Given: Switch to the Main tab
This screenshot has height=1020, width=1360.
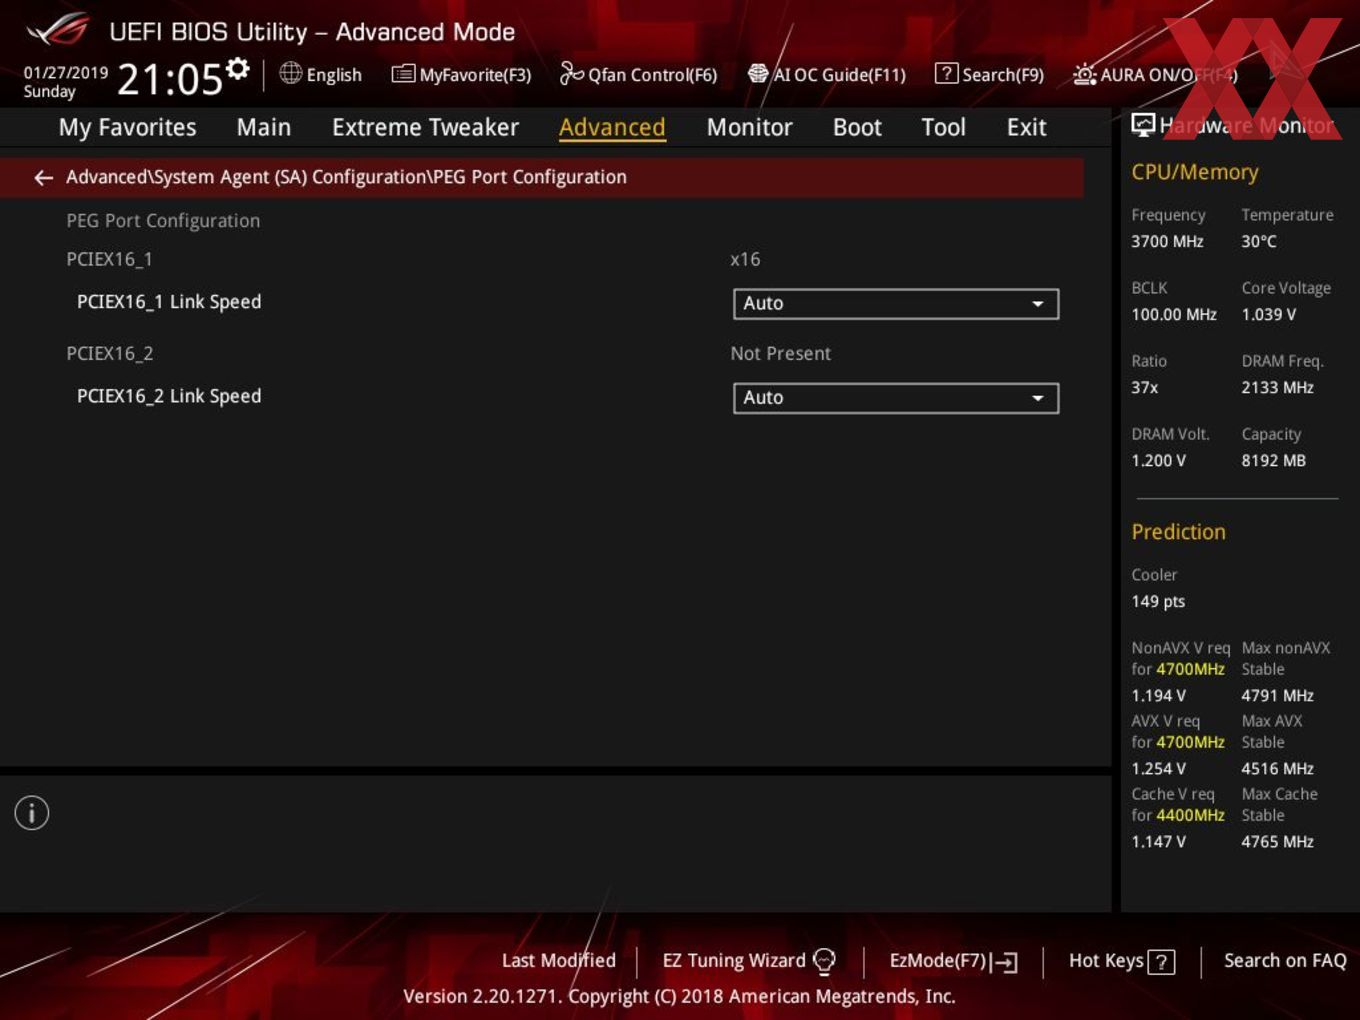Looking at the screenshot, I should coord(264,127).
